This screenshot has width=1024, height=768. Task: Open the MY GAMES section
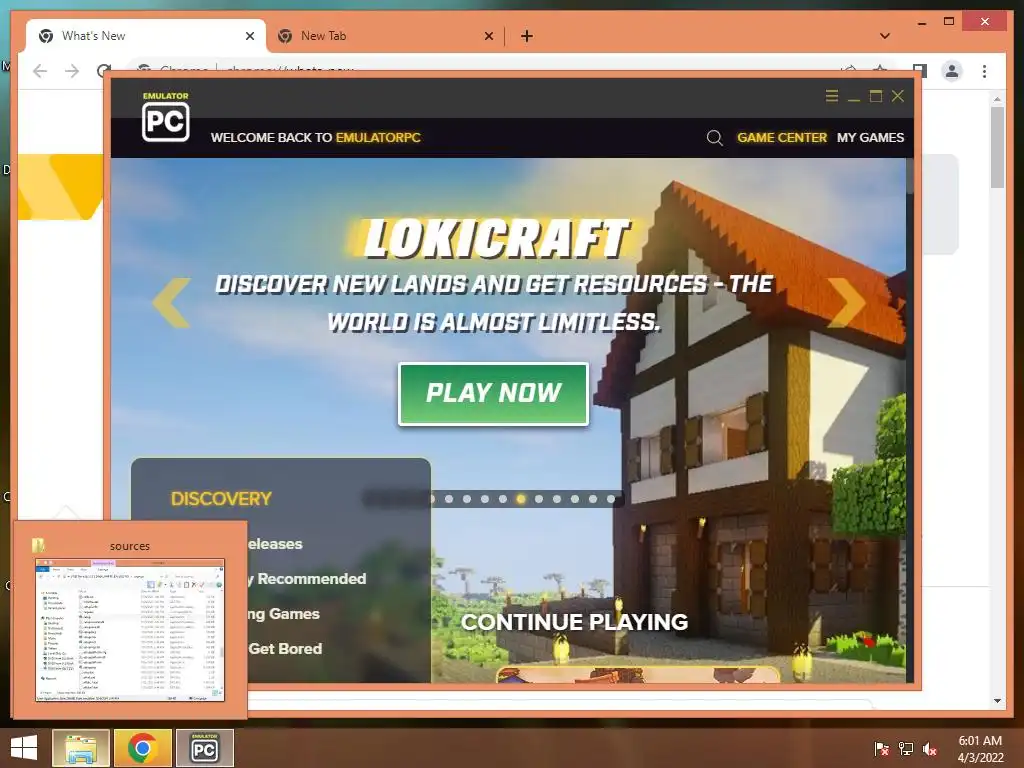click(x=871, y=138)
